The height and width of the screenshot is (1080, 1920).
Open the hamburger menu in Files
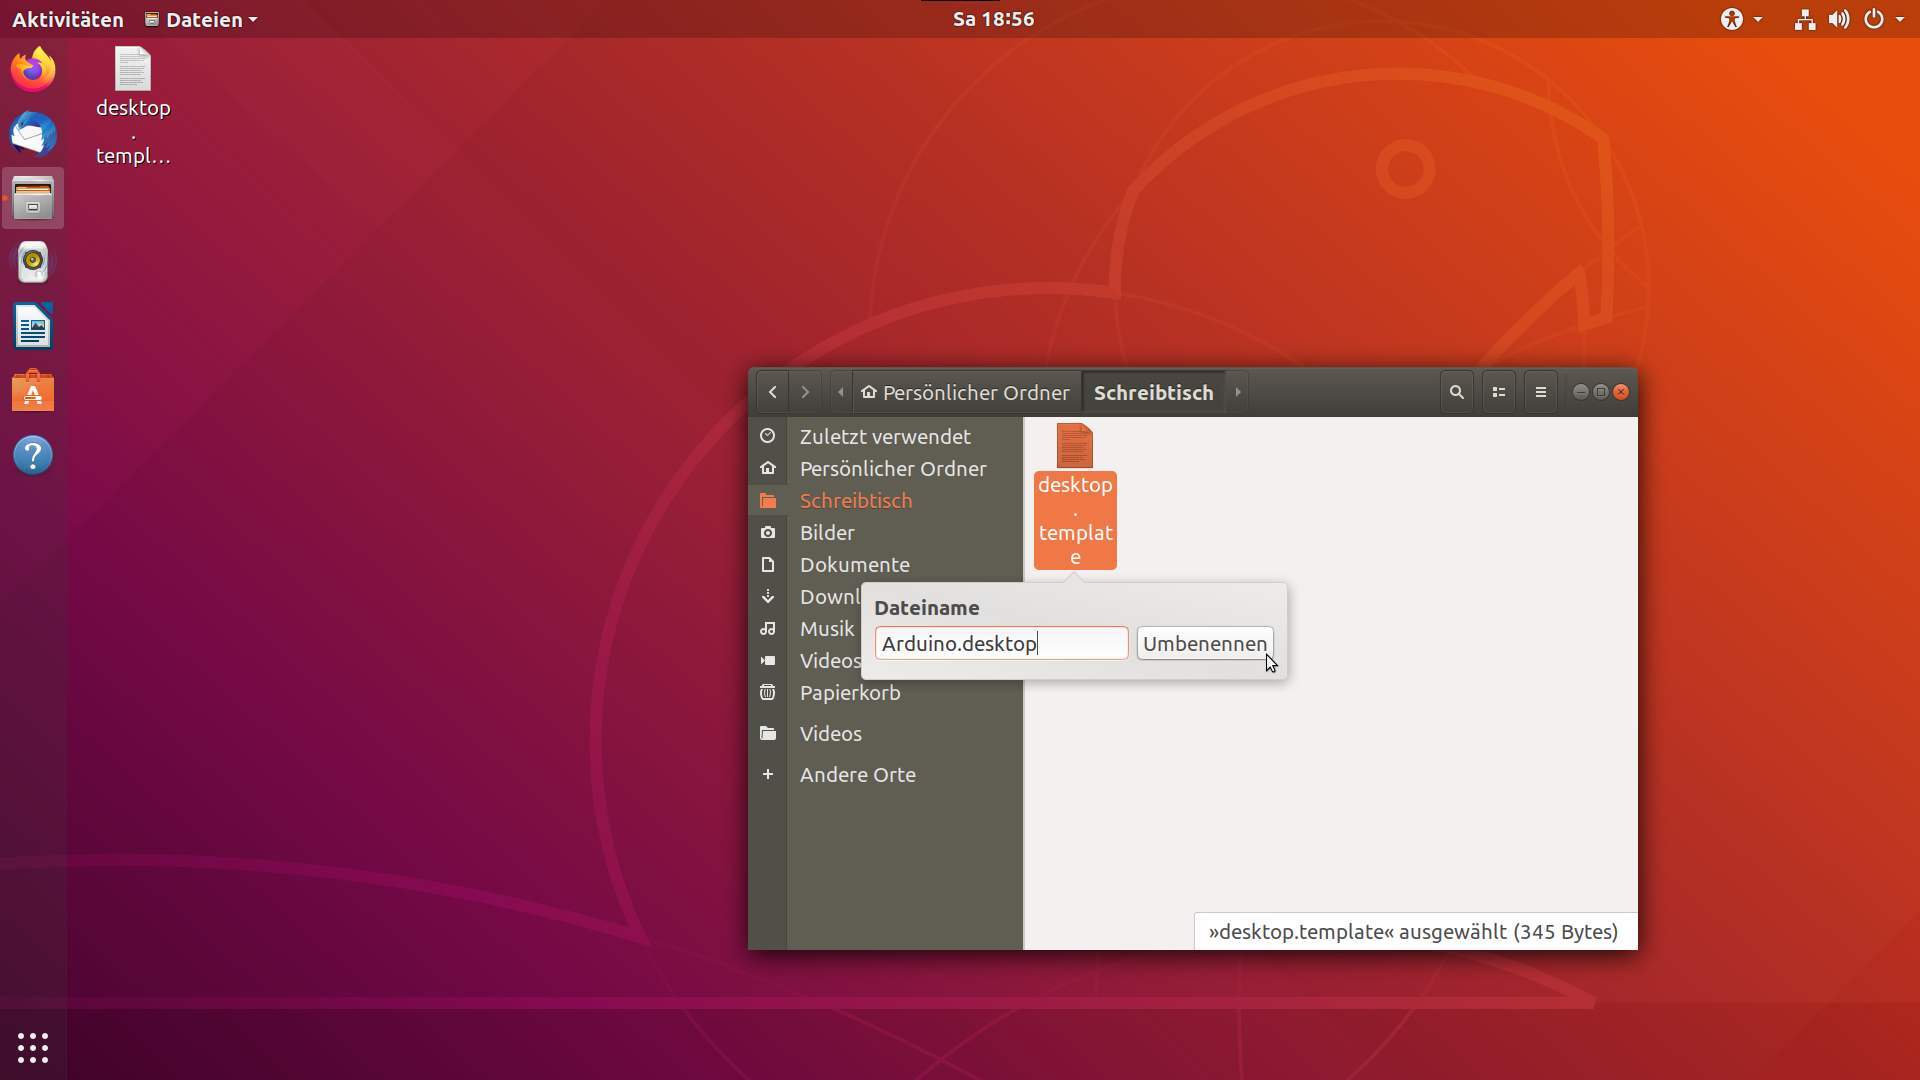(x=1541, y=392)
